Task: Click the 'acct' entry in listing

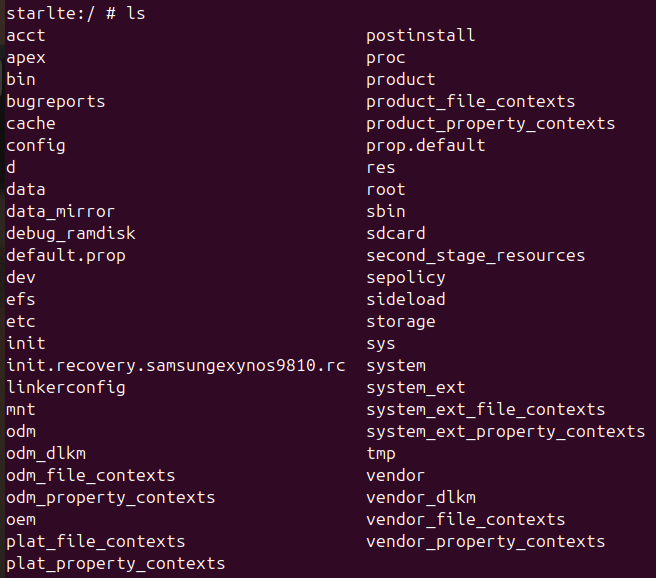Action: click(26, 36)
